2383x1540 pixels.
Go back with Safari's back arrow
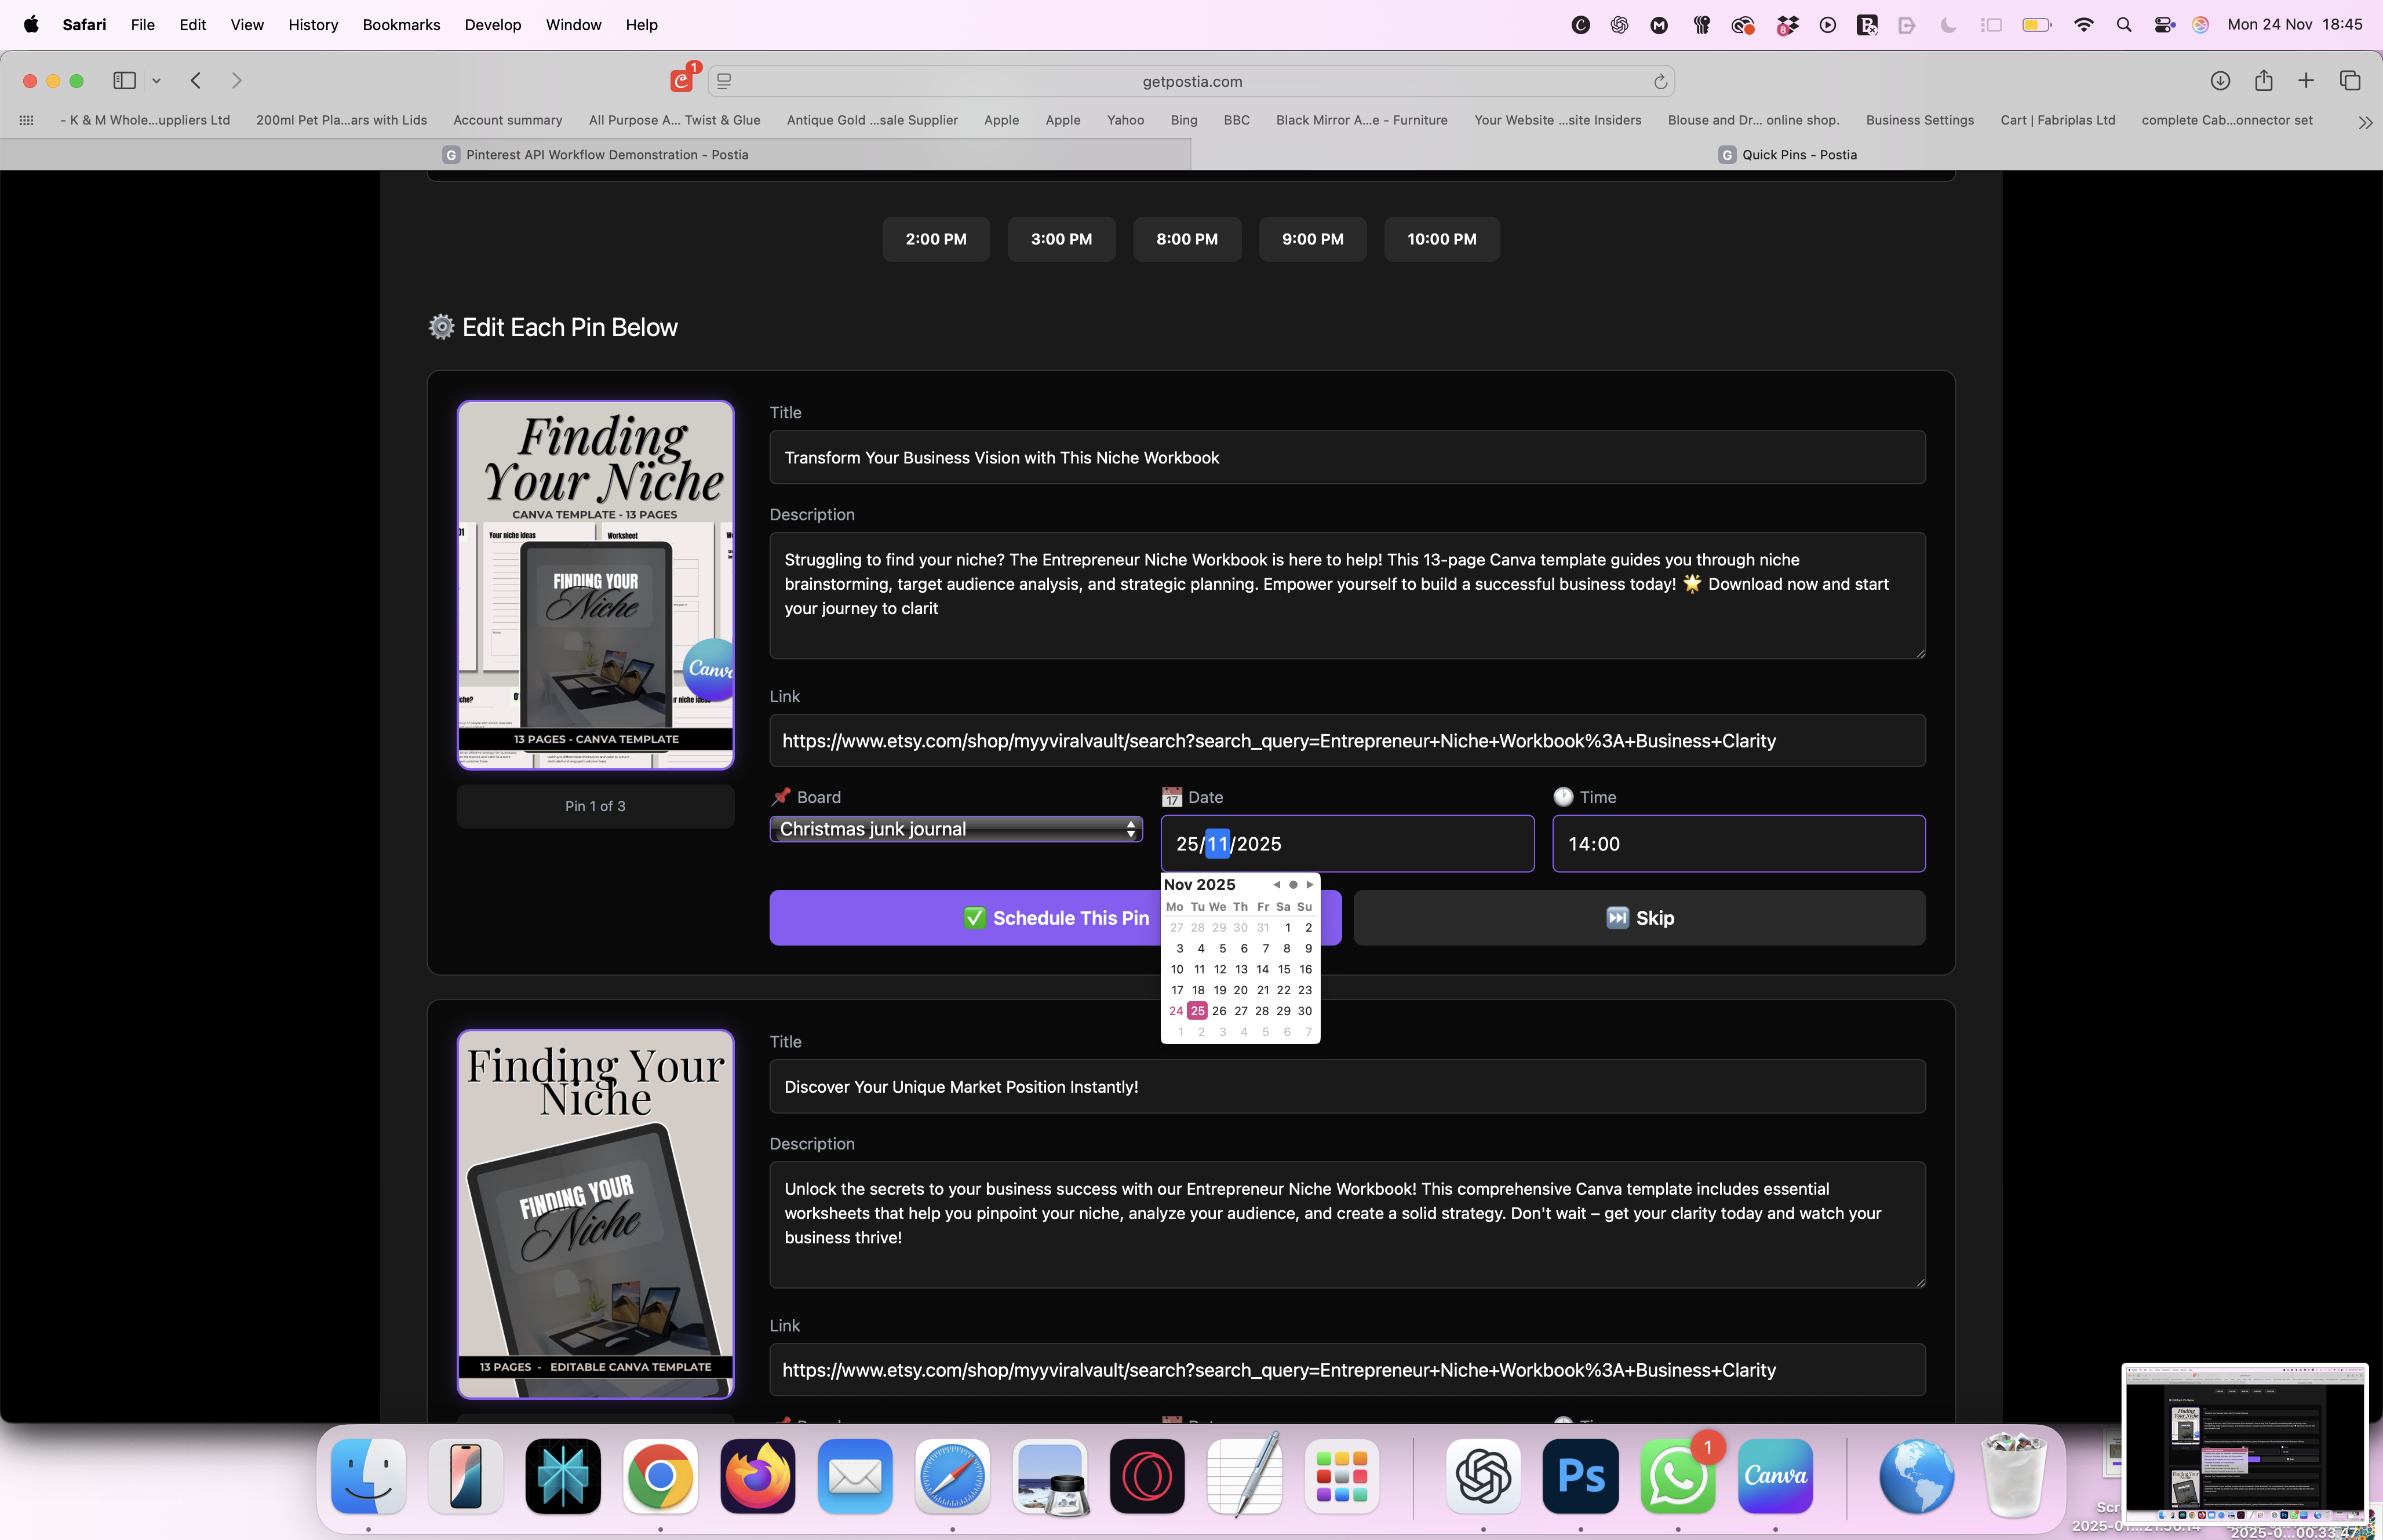coord(196,81)
